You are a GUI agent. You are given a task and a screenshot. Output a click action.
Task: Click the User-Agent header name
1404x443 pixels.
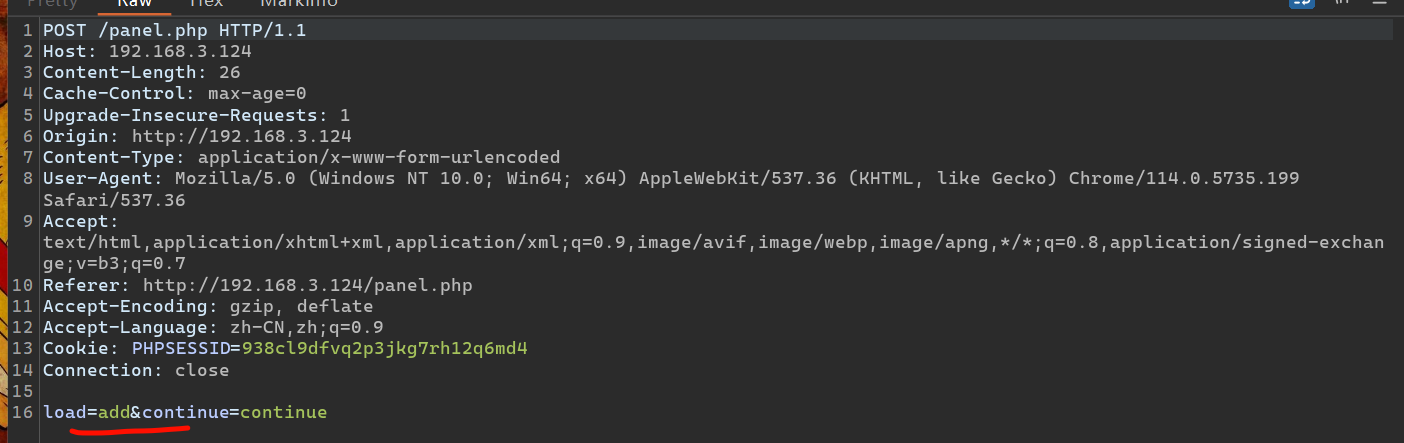(x=101, y=178)
